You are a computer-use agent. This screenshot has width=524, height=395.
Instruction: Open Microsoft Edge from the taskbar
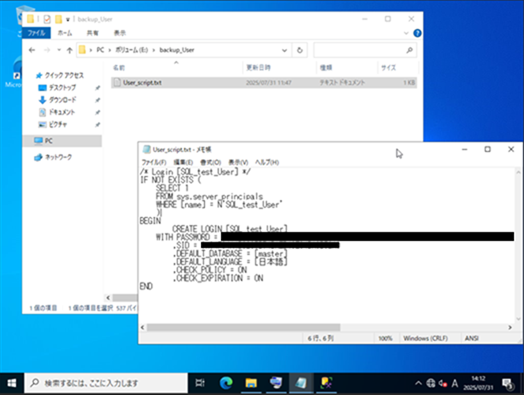[226, 383]
